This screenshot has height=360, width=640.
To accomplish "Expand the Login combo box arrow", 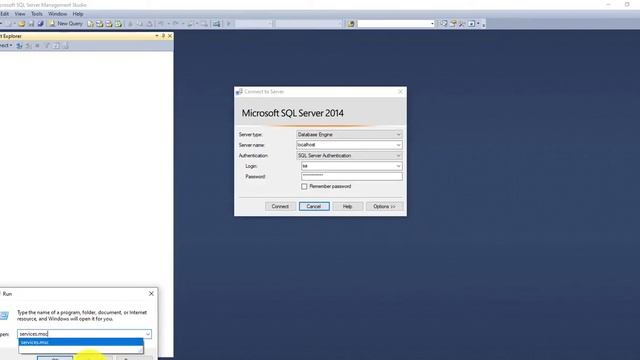I will [398, 166].
